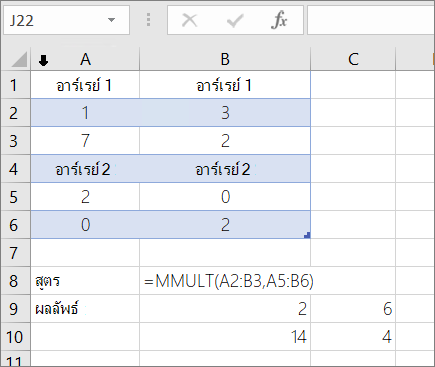435x367 pixels.
Task: Open the Name Box dropdown arrow
Action: coord(111,20)
